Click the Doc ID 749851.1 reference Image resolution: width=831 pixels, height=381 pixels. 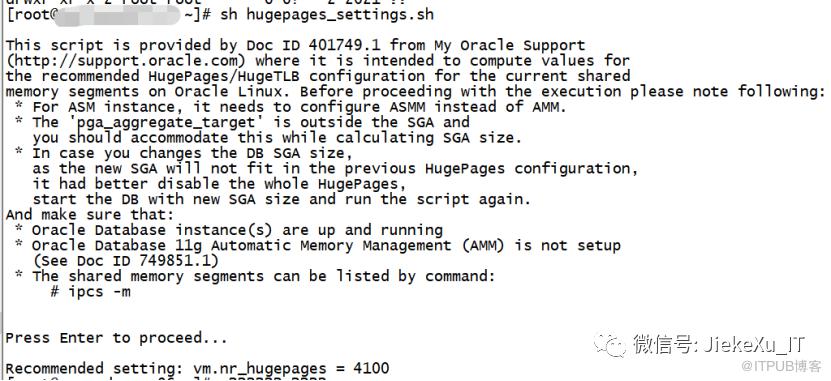[143, 261]
